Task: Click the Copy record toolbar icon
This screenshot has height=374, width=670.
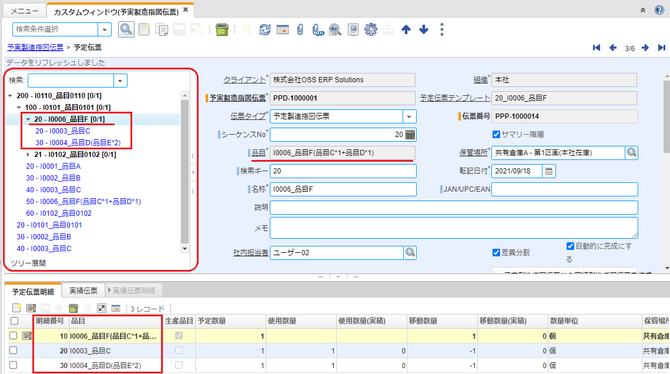Action: [162, 29]
